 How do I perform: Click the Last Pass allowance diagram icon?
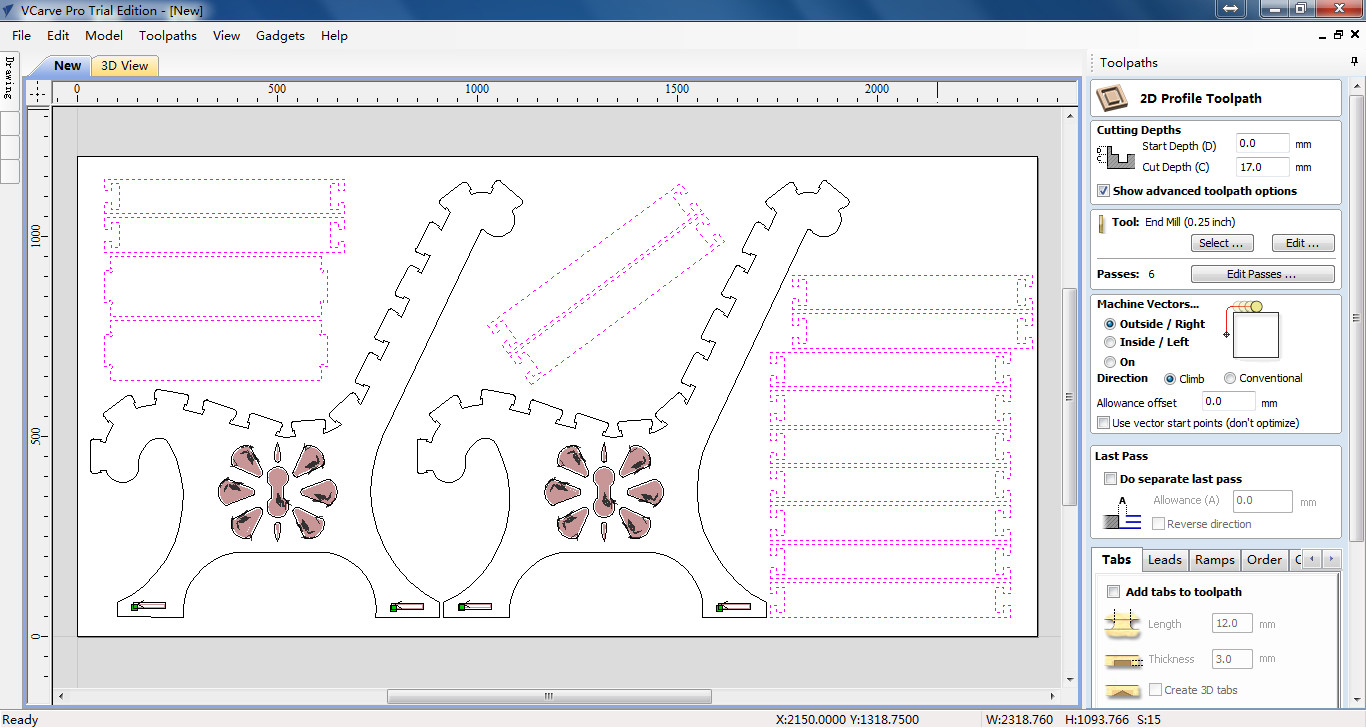tap(1121, 512)
